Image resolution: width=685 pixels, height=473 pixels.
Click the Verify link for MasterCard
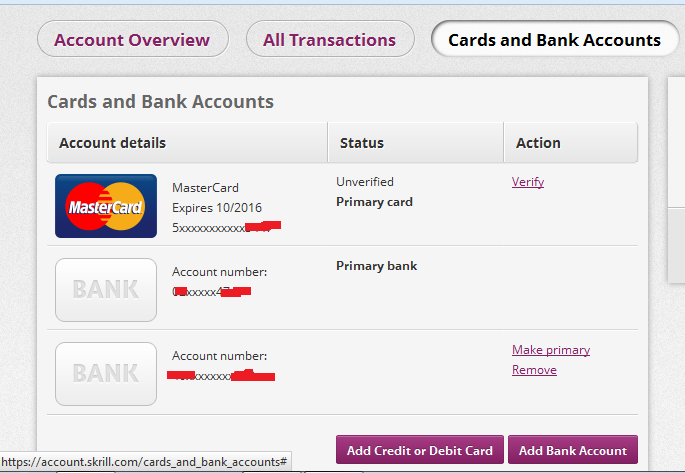528,182
